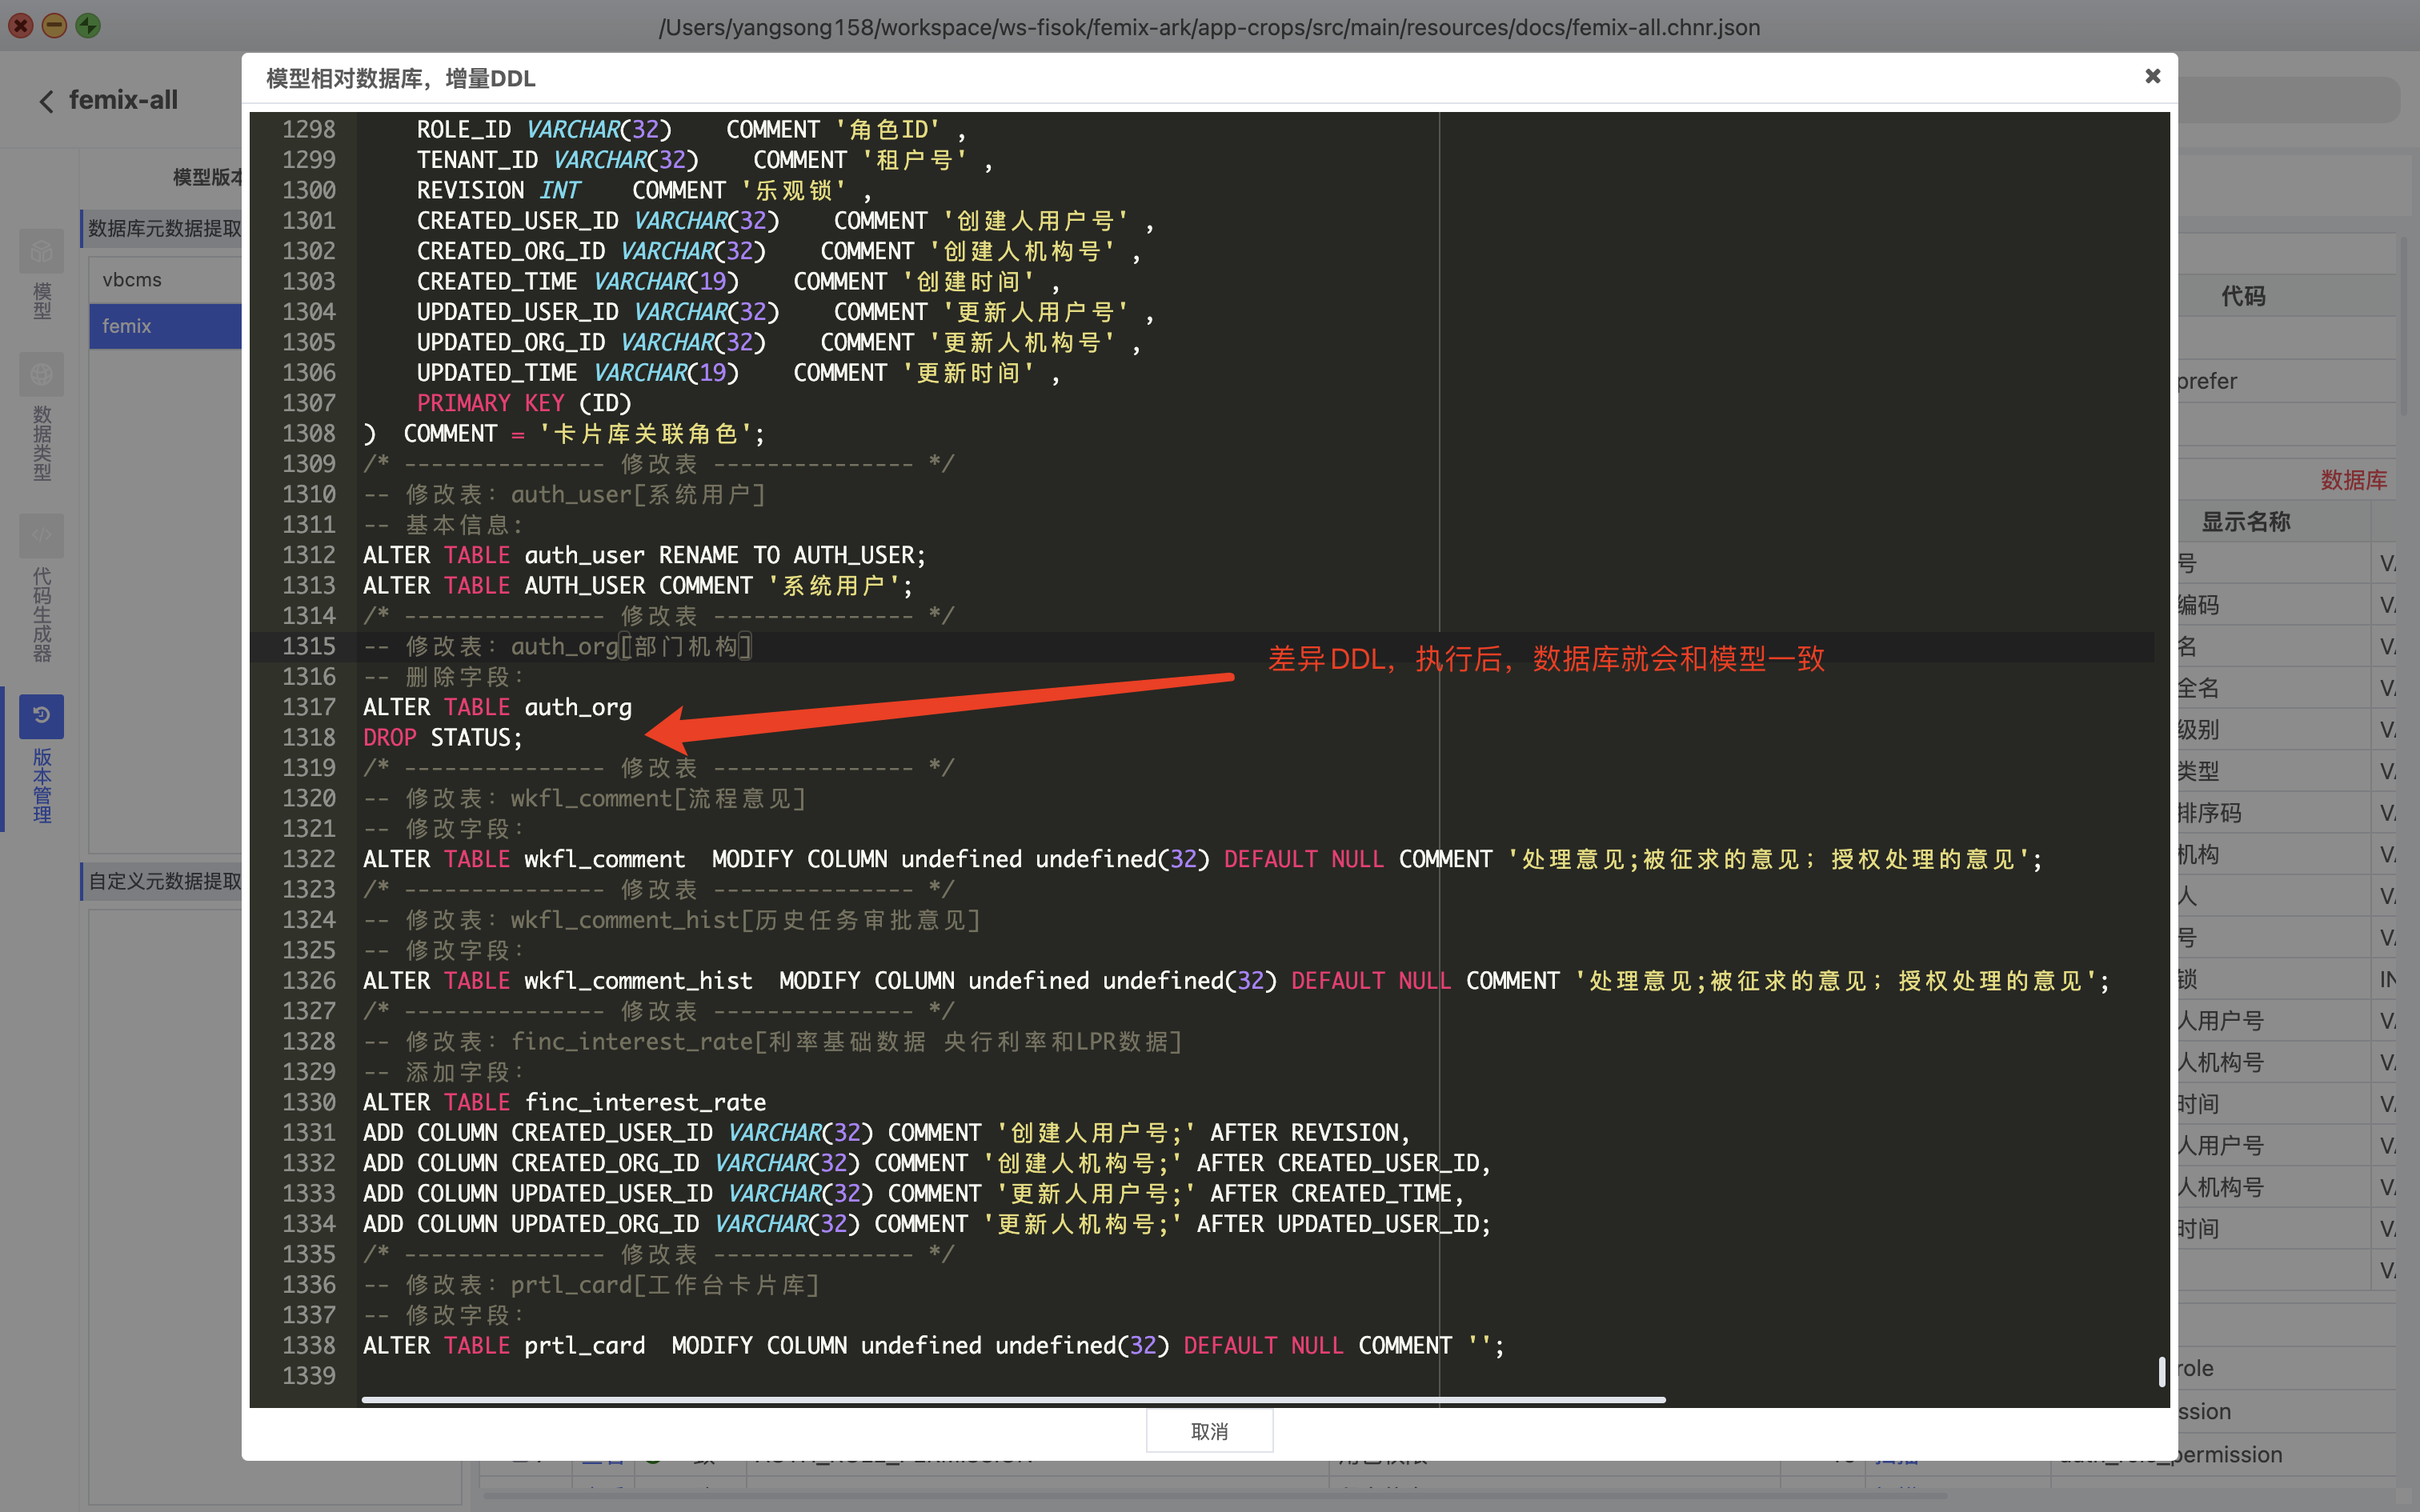The width and height of the screenshot is (2420, 1512).
Task: Open the 数据库元数据提取 section header
Action: coord(165,229)
